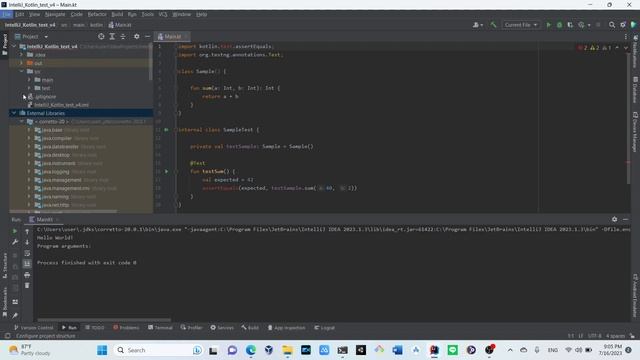This screenshot has width=640, height=360.
Task: Go to previous highlighted error arrow
Action: click(x=617, y=48)
